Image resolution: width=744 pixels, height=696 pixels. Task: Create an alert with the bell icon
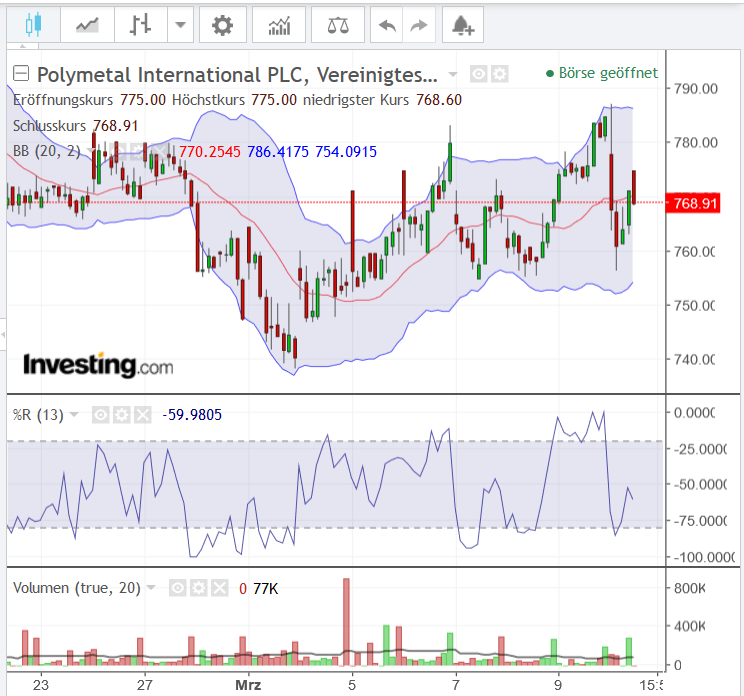pyautogui.click(x=463, y=25)
